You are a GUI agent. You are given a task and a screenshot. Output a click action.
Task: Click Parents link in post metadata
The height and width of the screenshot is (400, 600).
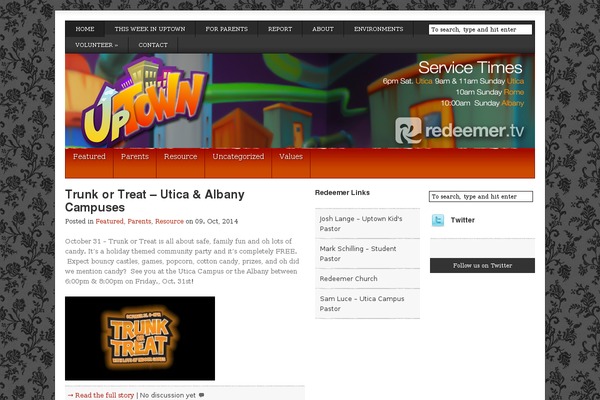coord(139,221)
